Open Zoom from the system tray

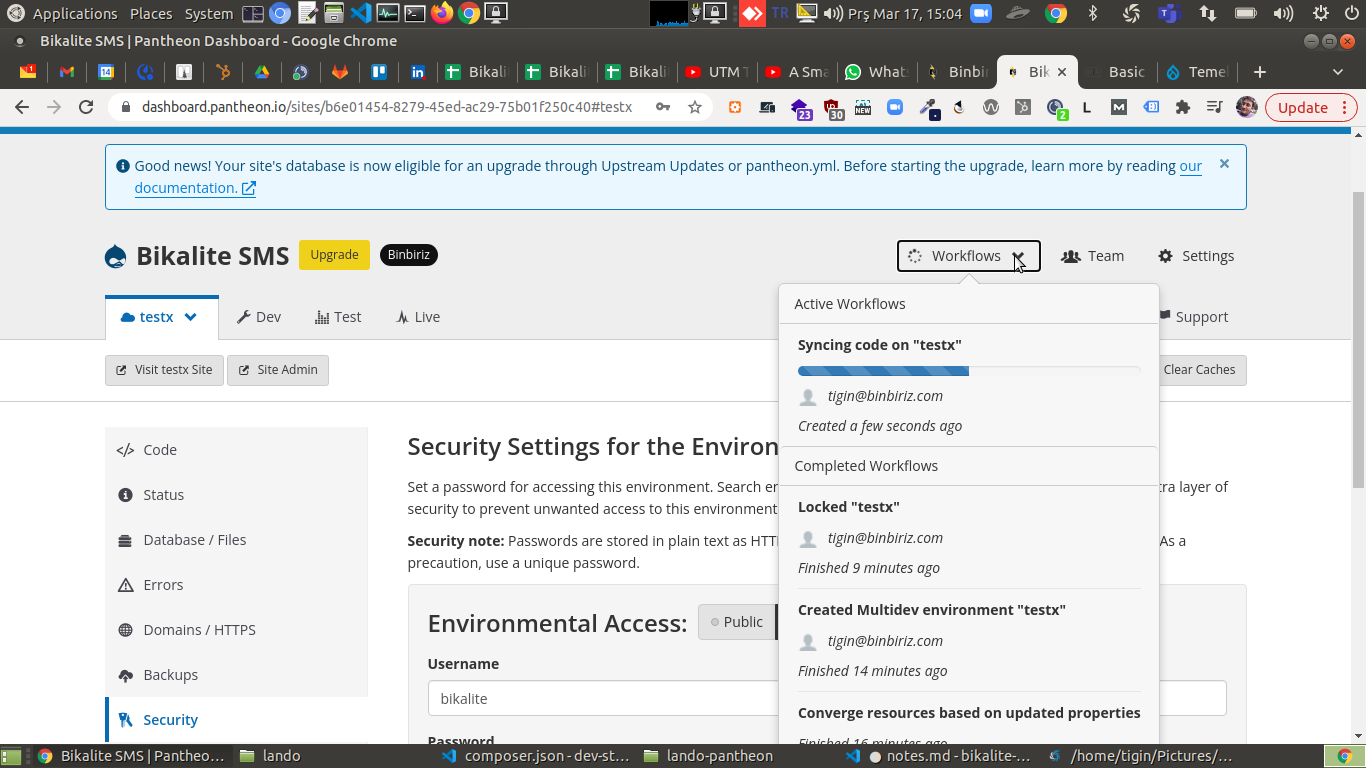pyautogui.click(x=980, y=13)
